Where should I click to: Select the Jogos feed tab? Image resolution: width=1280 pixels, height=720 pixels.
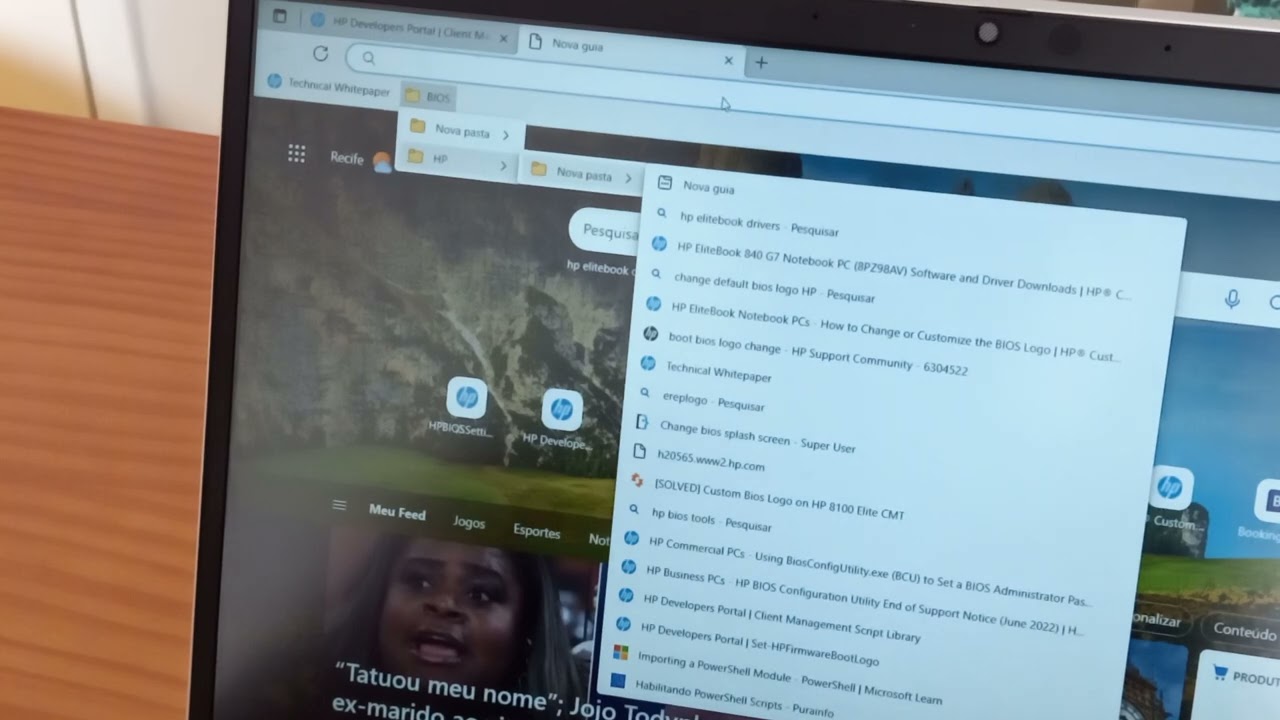469,522
